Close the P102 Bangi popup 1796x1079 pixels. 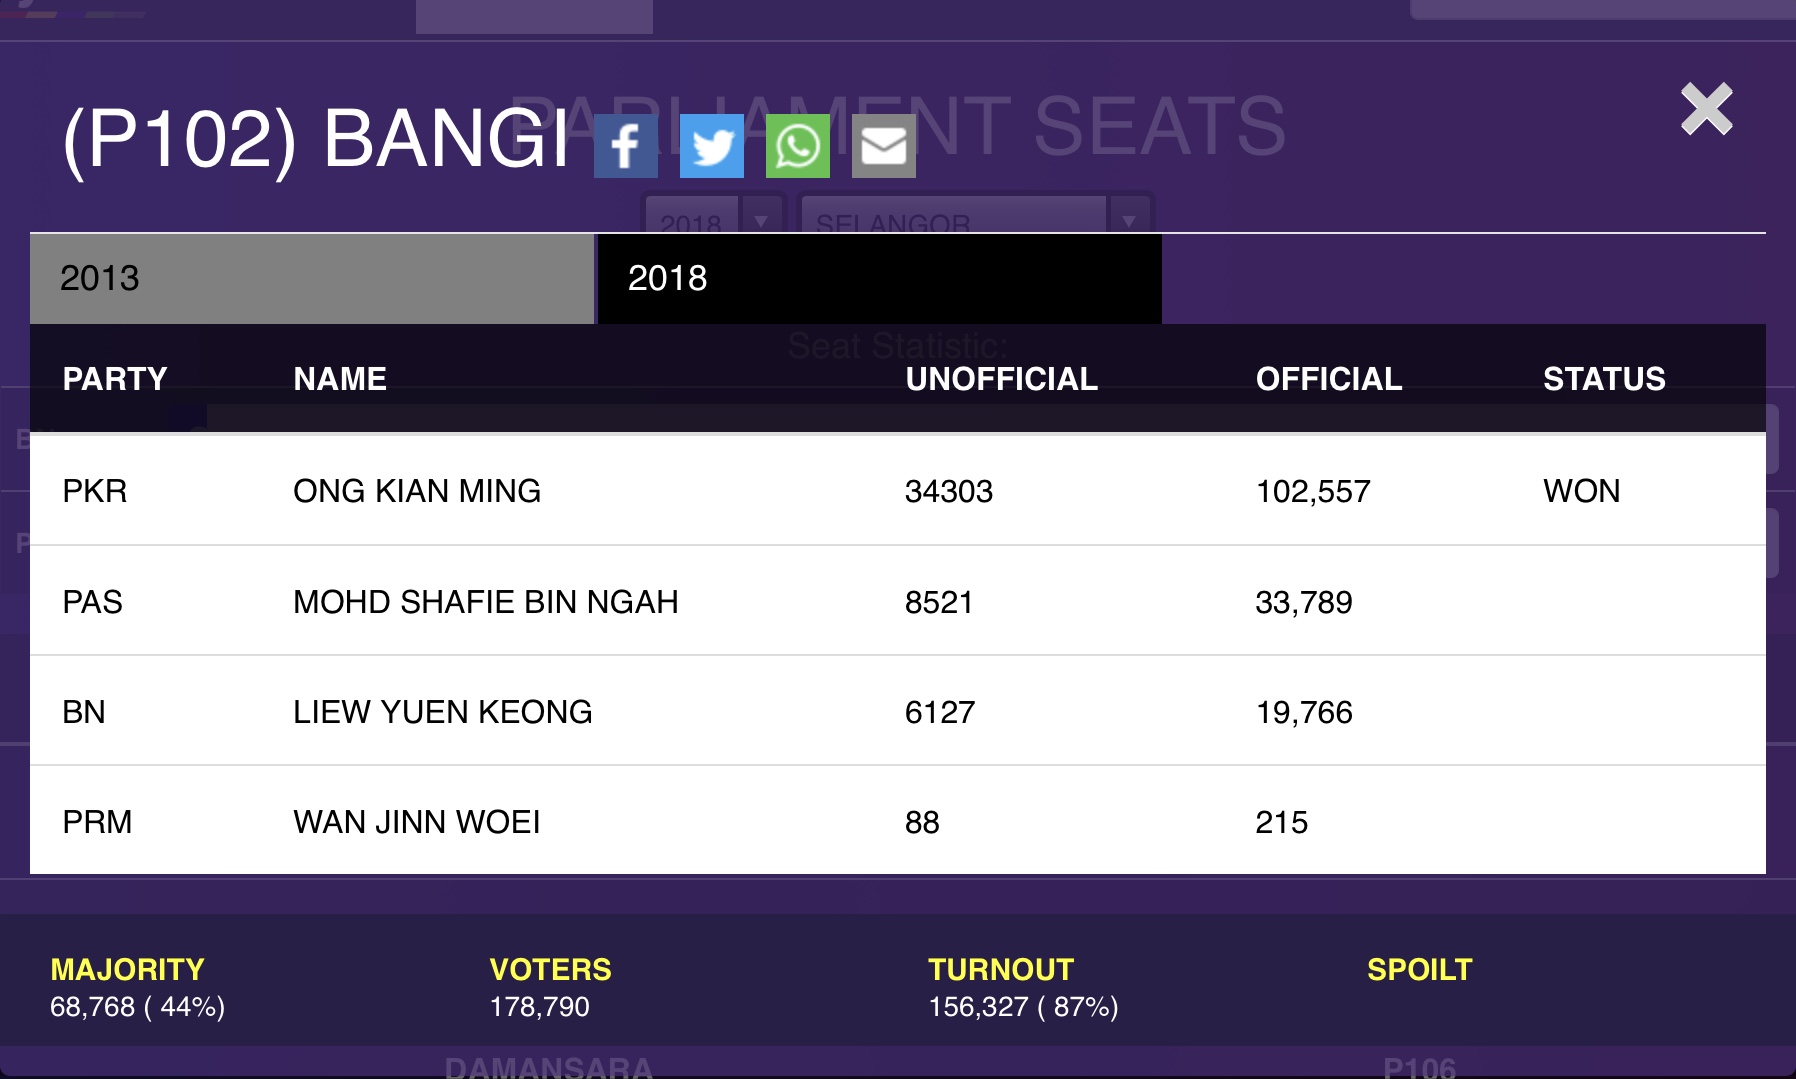[x=1706, y=108]
